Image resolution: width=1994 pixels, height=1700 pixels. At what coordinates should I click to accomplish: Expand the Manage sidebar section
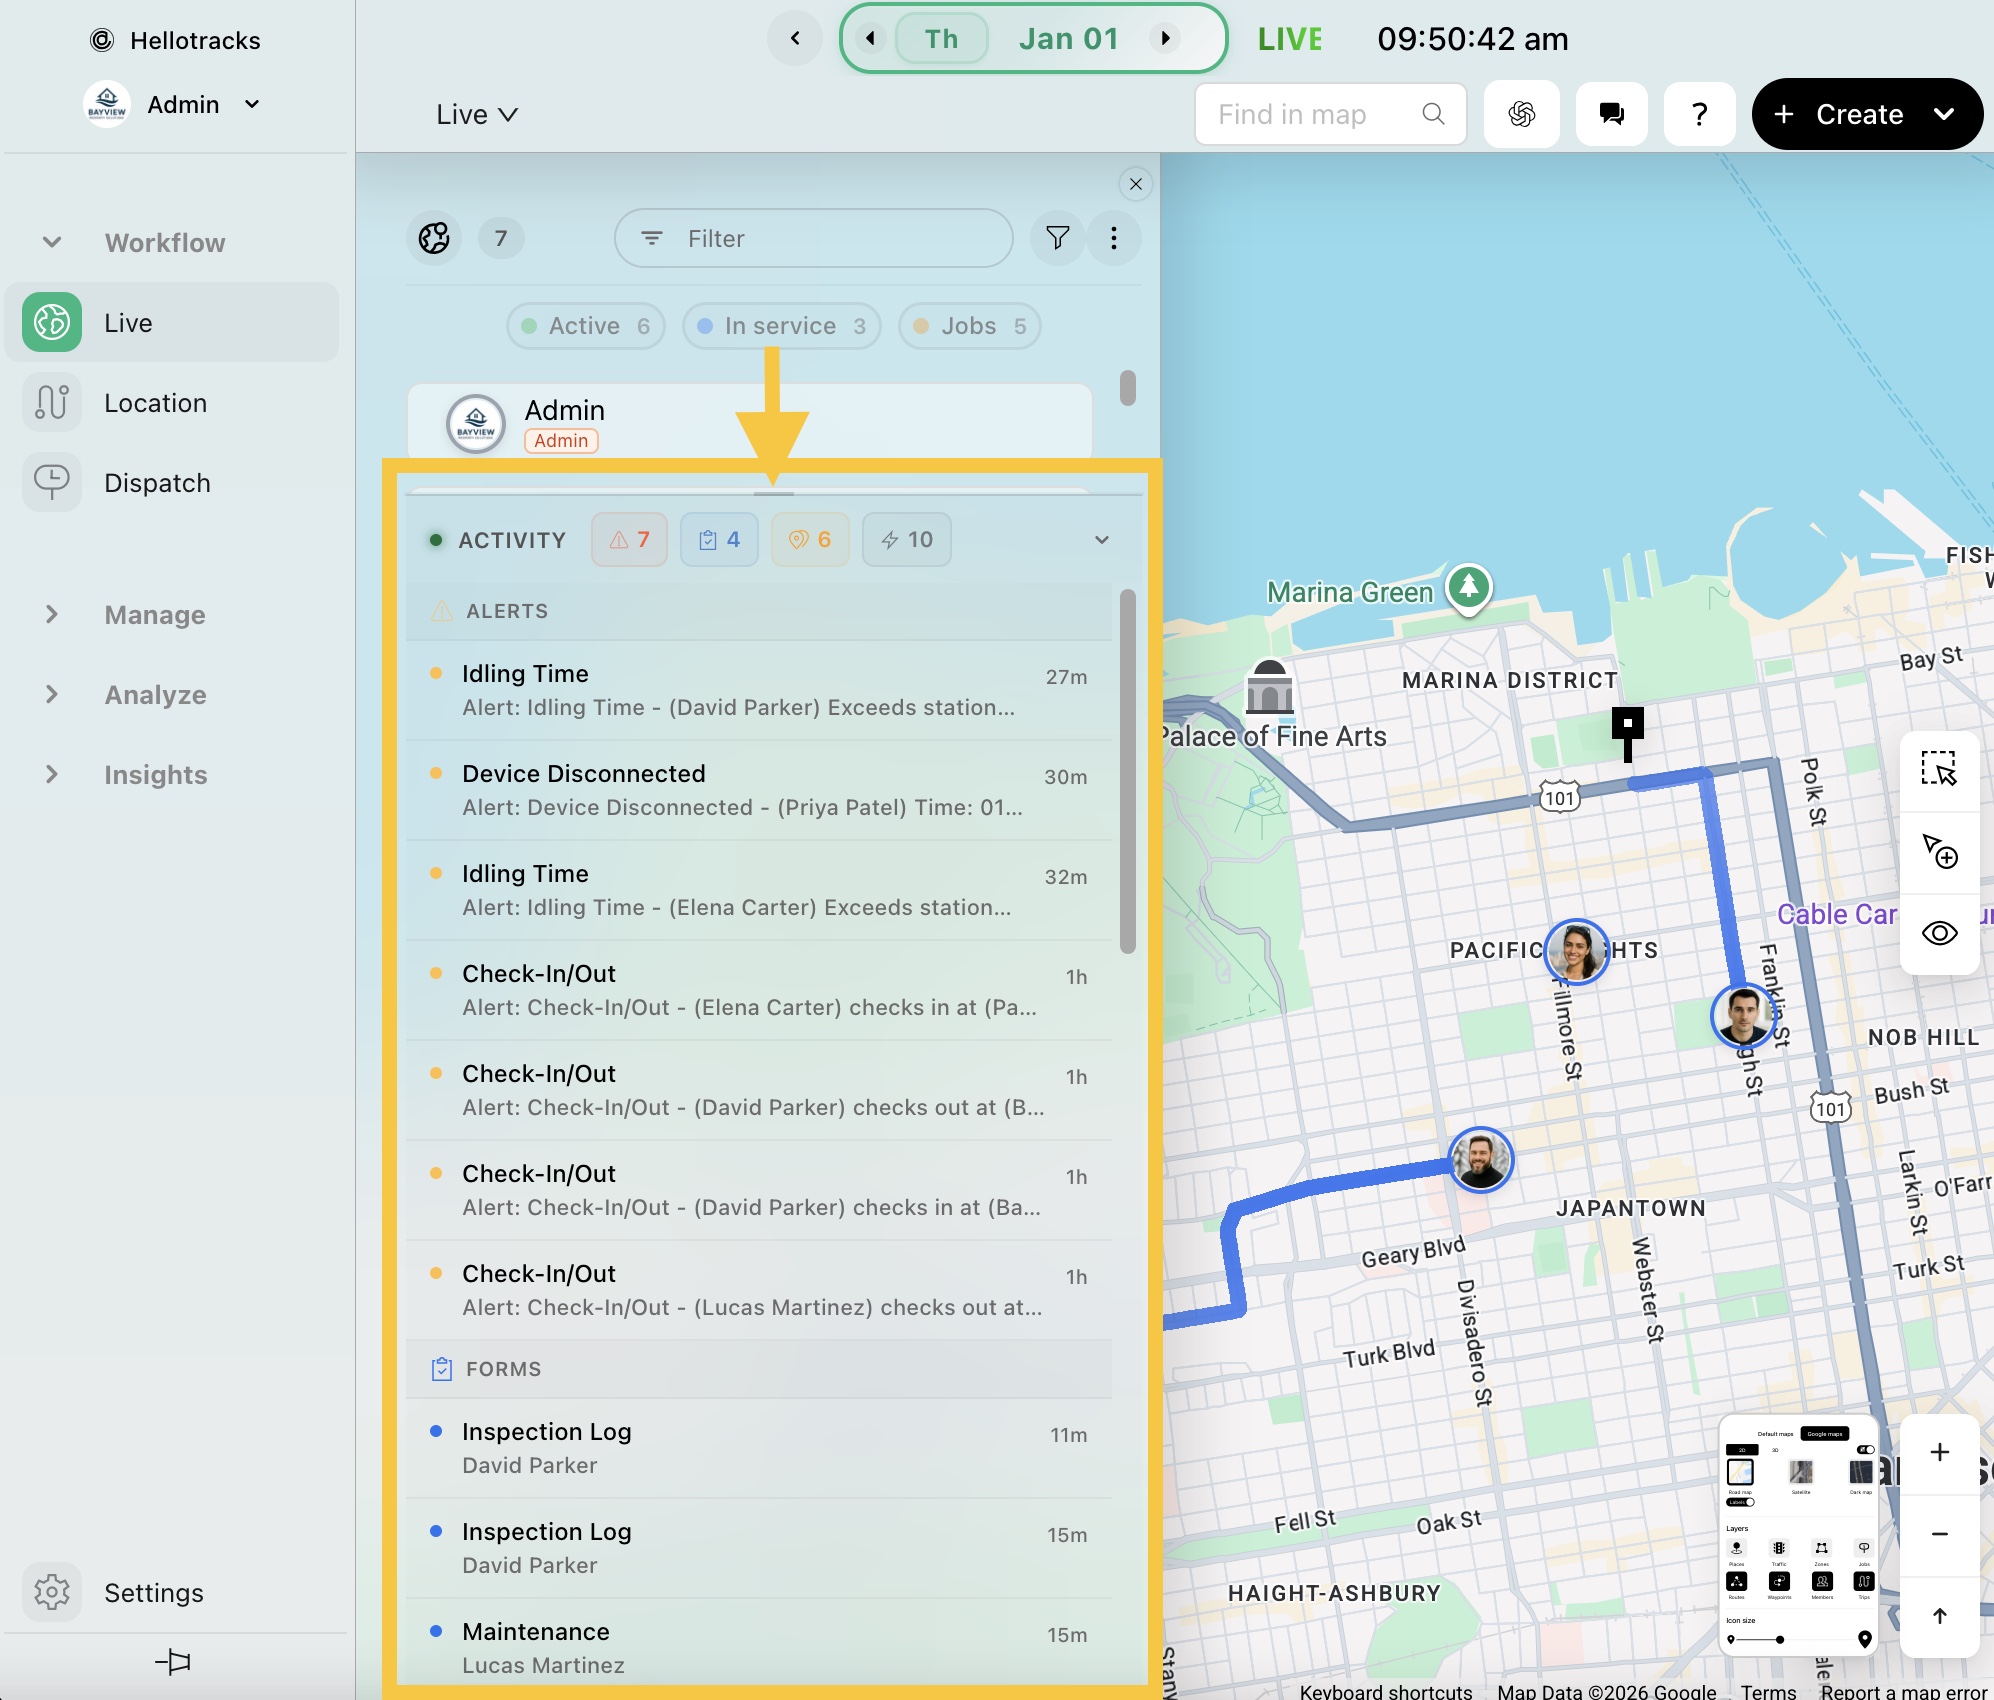click(x=155, y=614)
